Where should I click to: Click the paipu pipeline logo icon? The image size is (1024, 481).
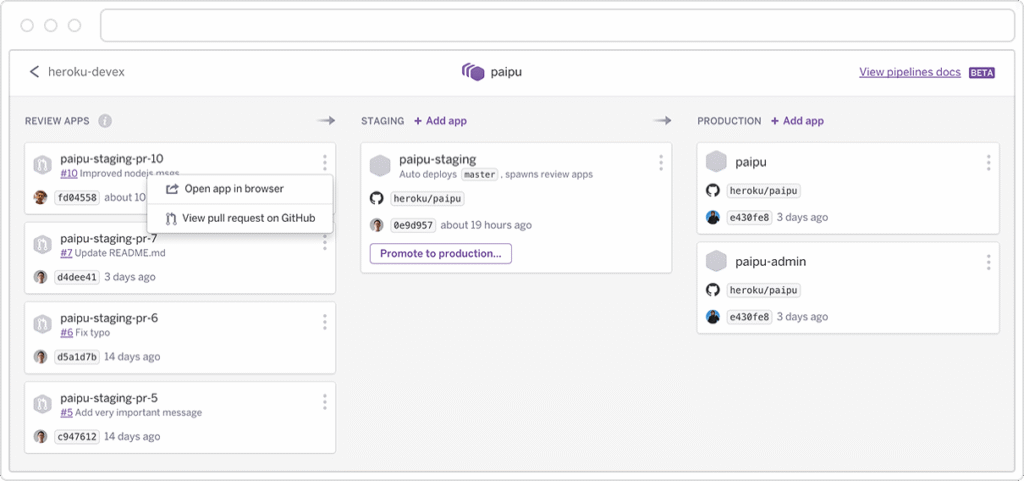coord(472,72)
